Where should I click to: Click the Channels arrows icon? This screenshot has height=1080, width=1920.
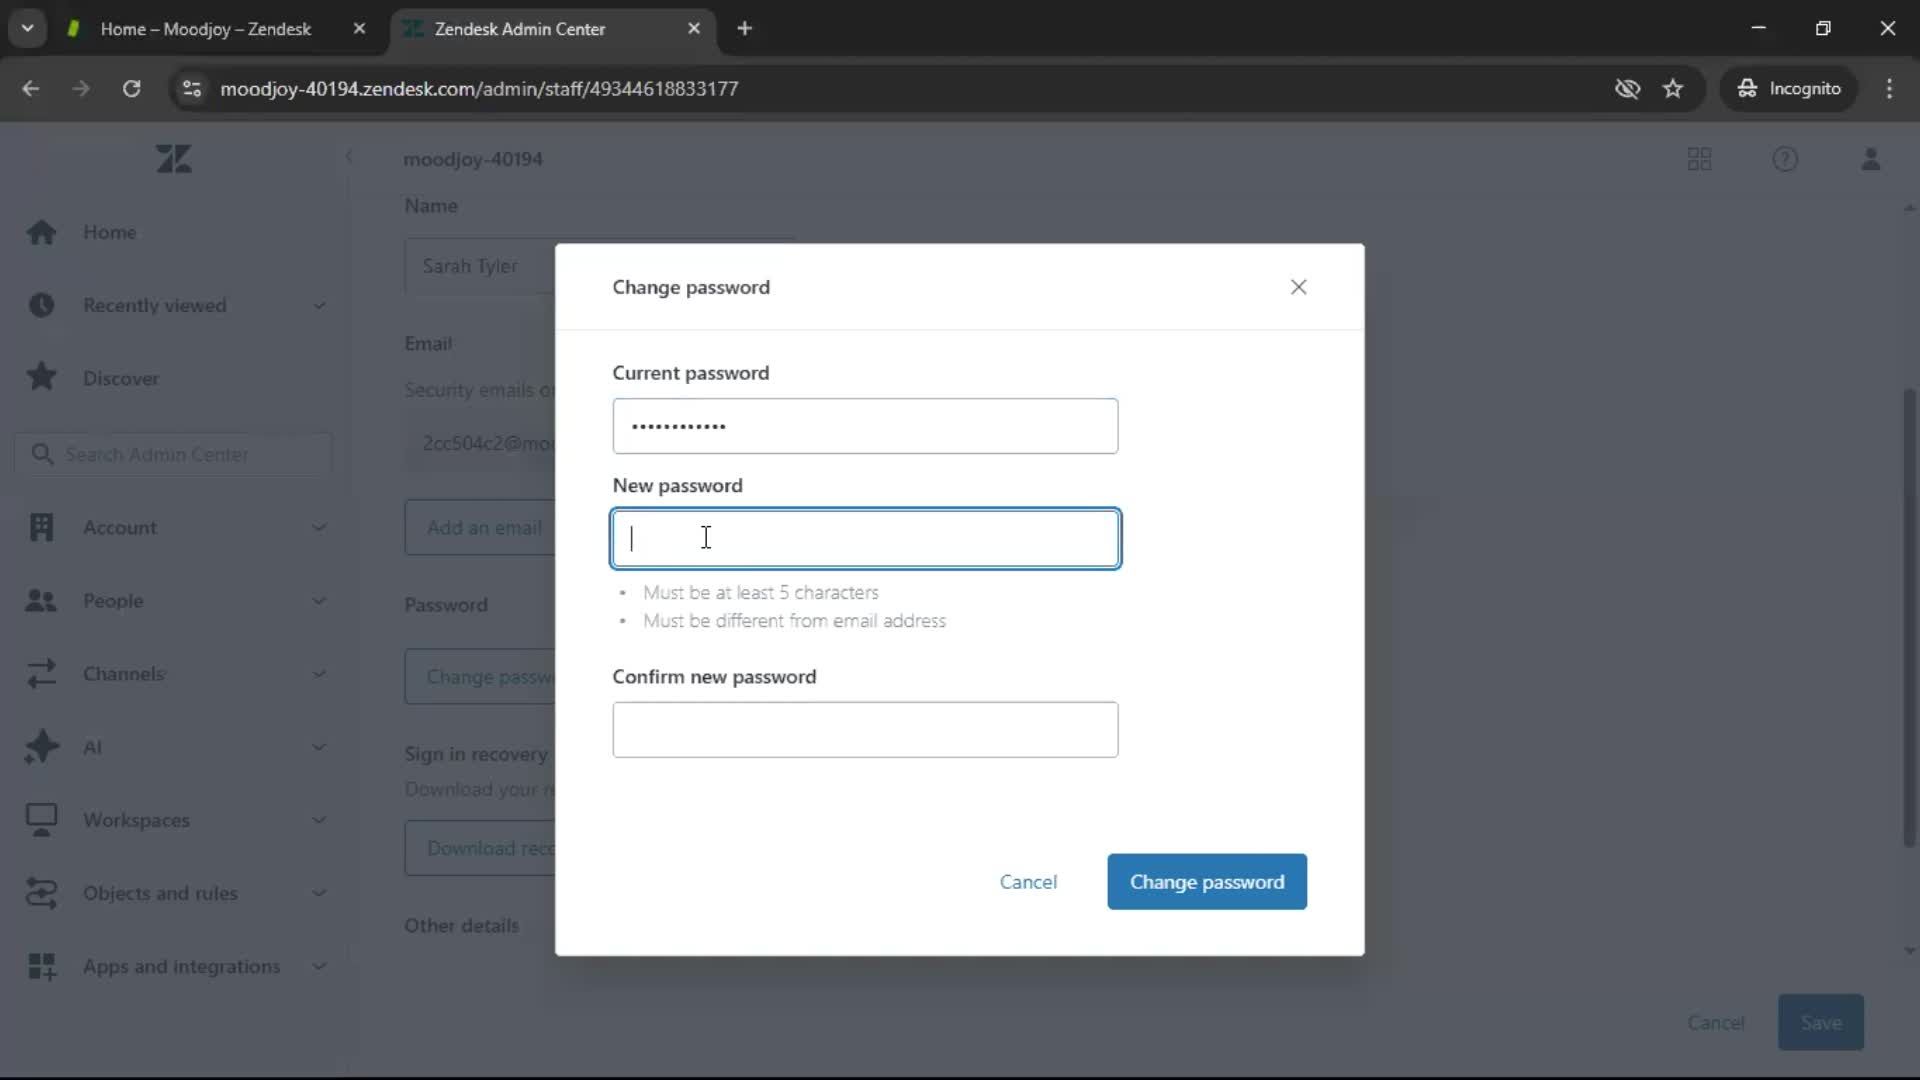click(41, 674)
